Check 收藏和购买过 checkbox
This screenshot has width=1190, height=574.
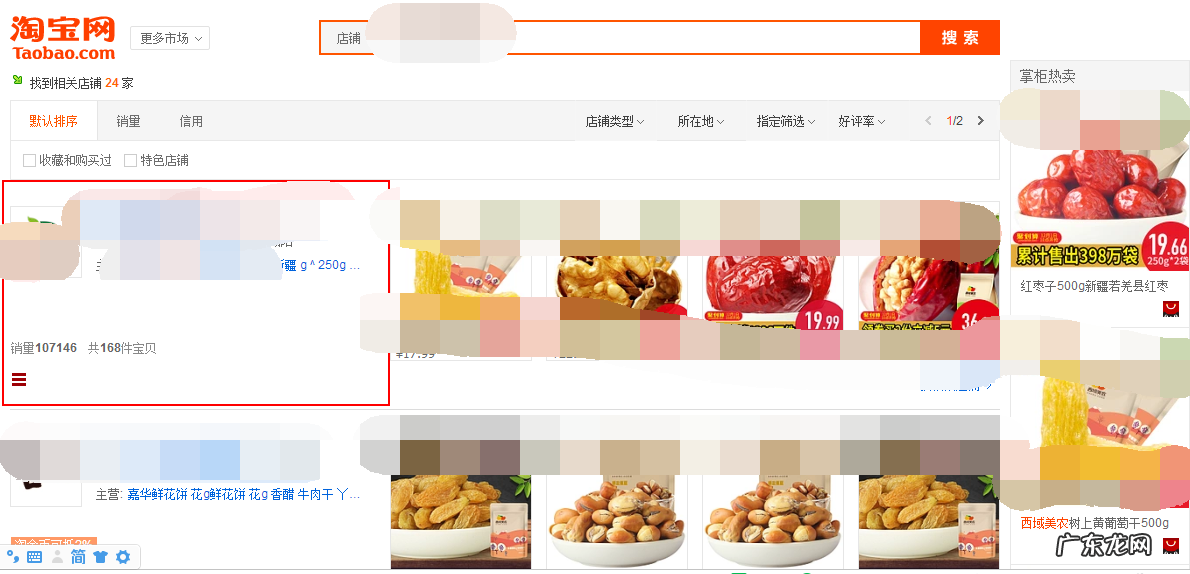pyautogui.click(x=30, y=160)
